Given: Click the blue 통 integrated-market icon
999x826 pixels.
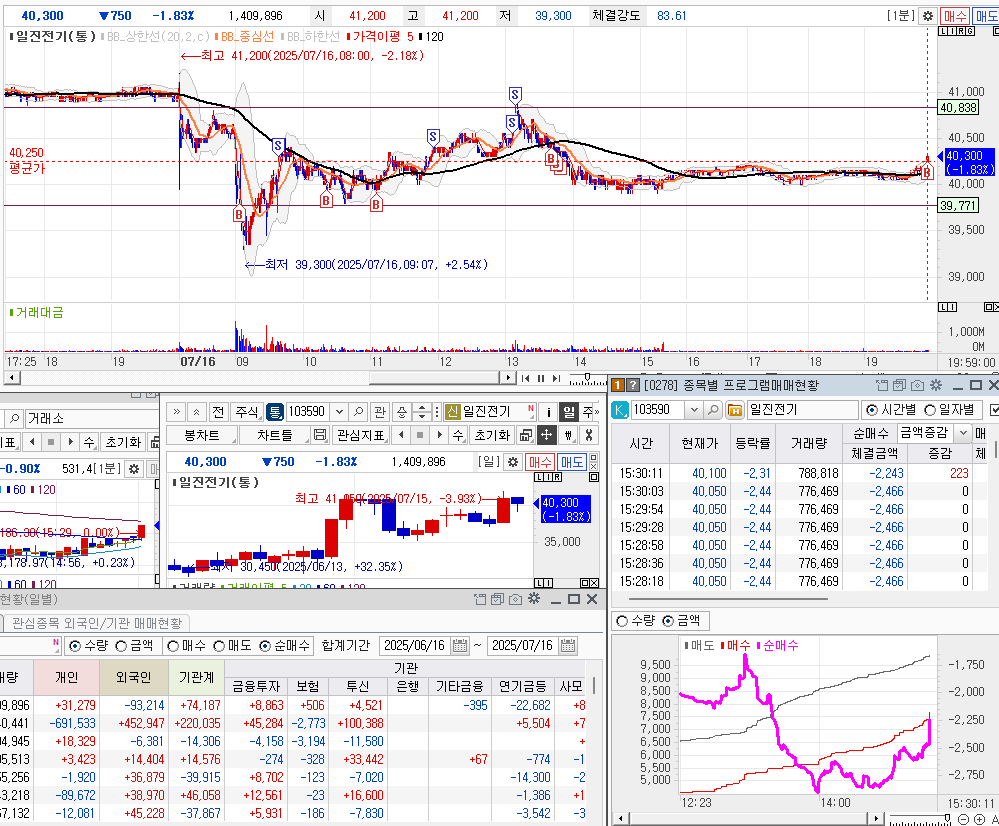Looking at the screenshot, I should coord(275,412).
